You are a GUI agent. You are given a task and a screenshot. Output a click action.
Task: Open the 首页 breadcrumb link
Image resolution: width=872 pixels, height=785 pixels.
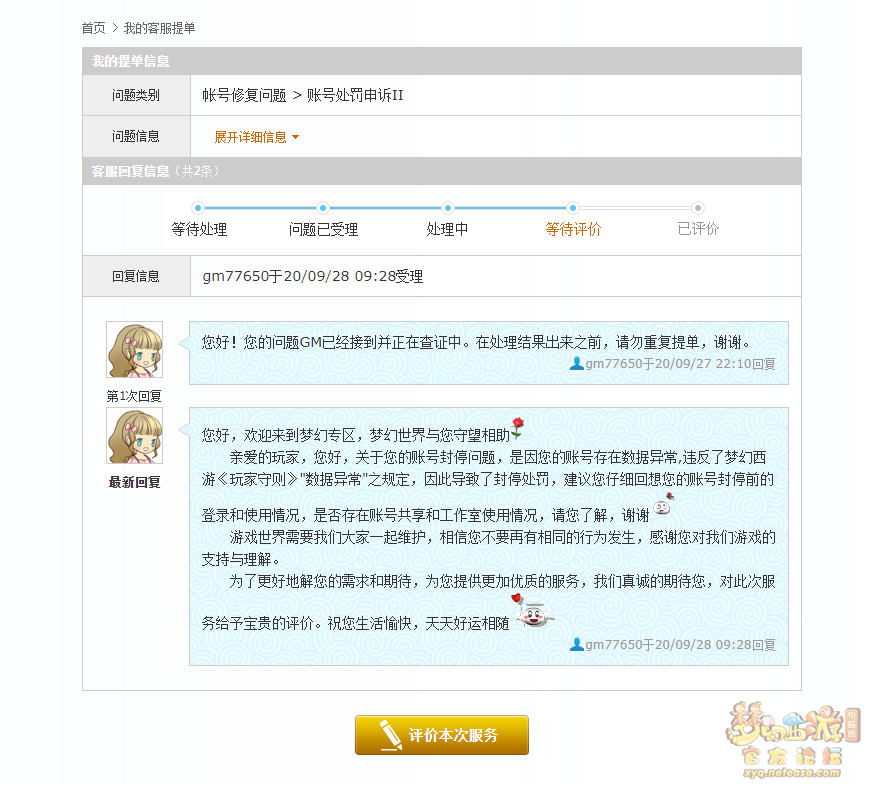point(93,28)
